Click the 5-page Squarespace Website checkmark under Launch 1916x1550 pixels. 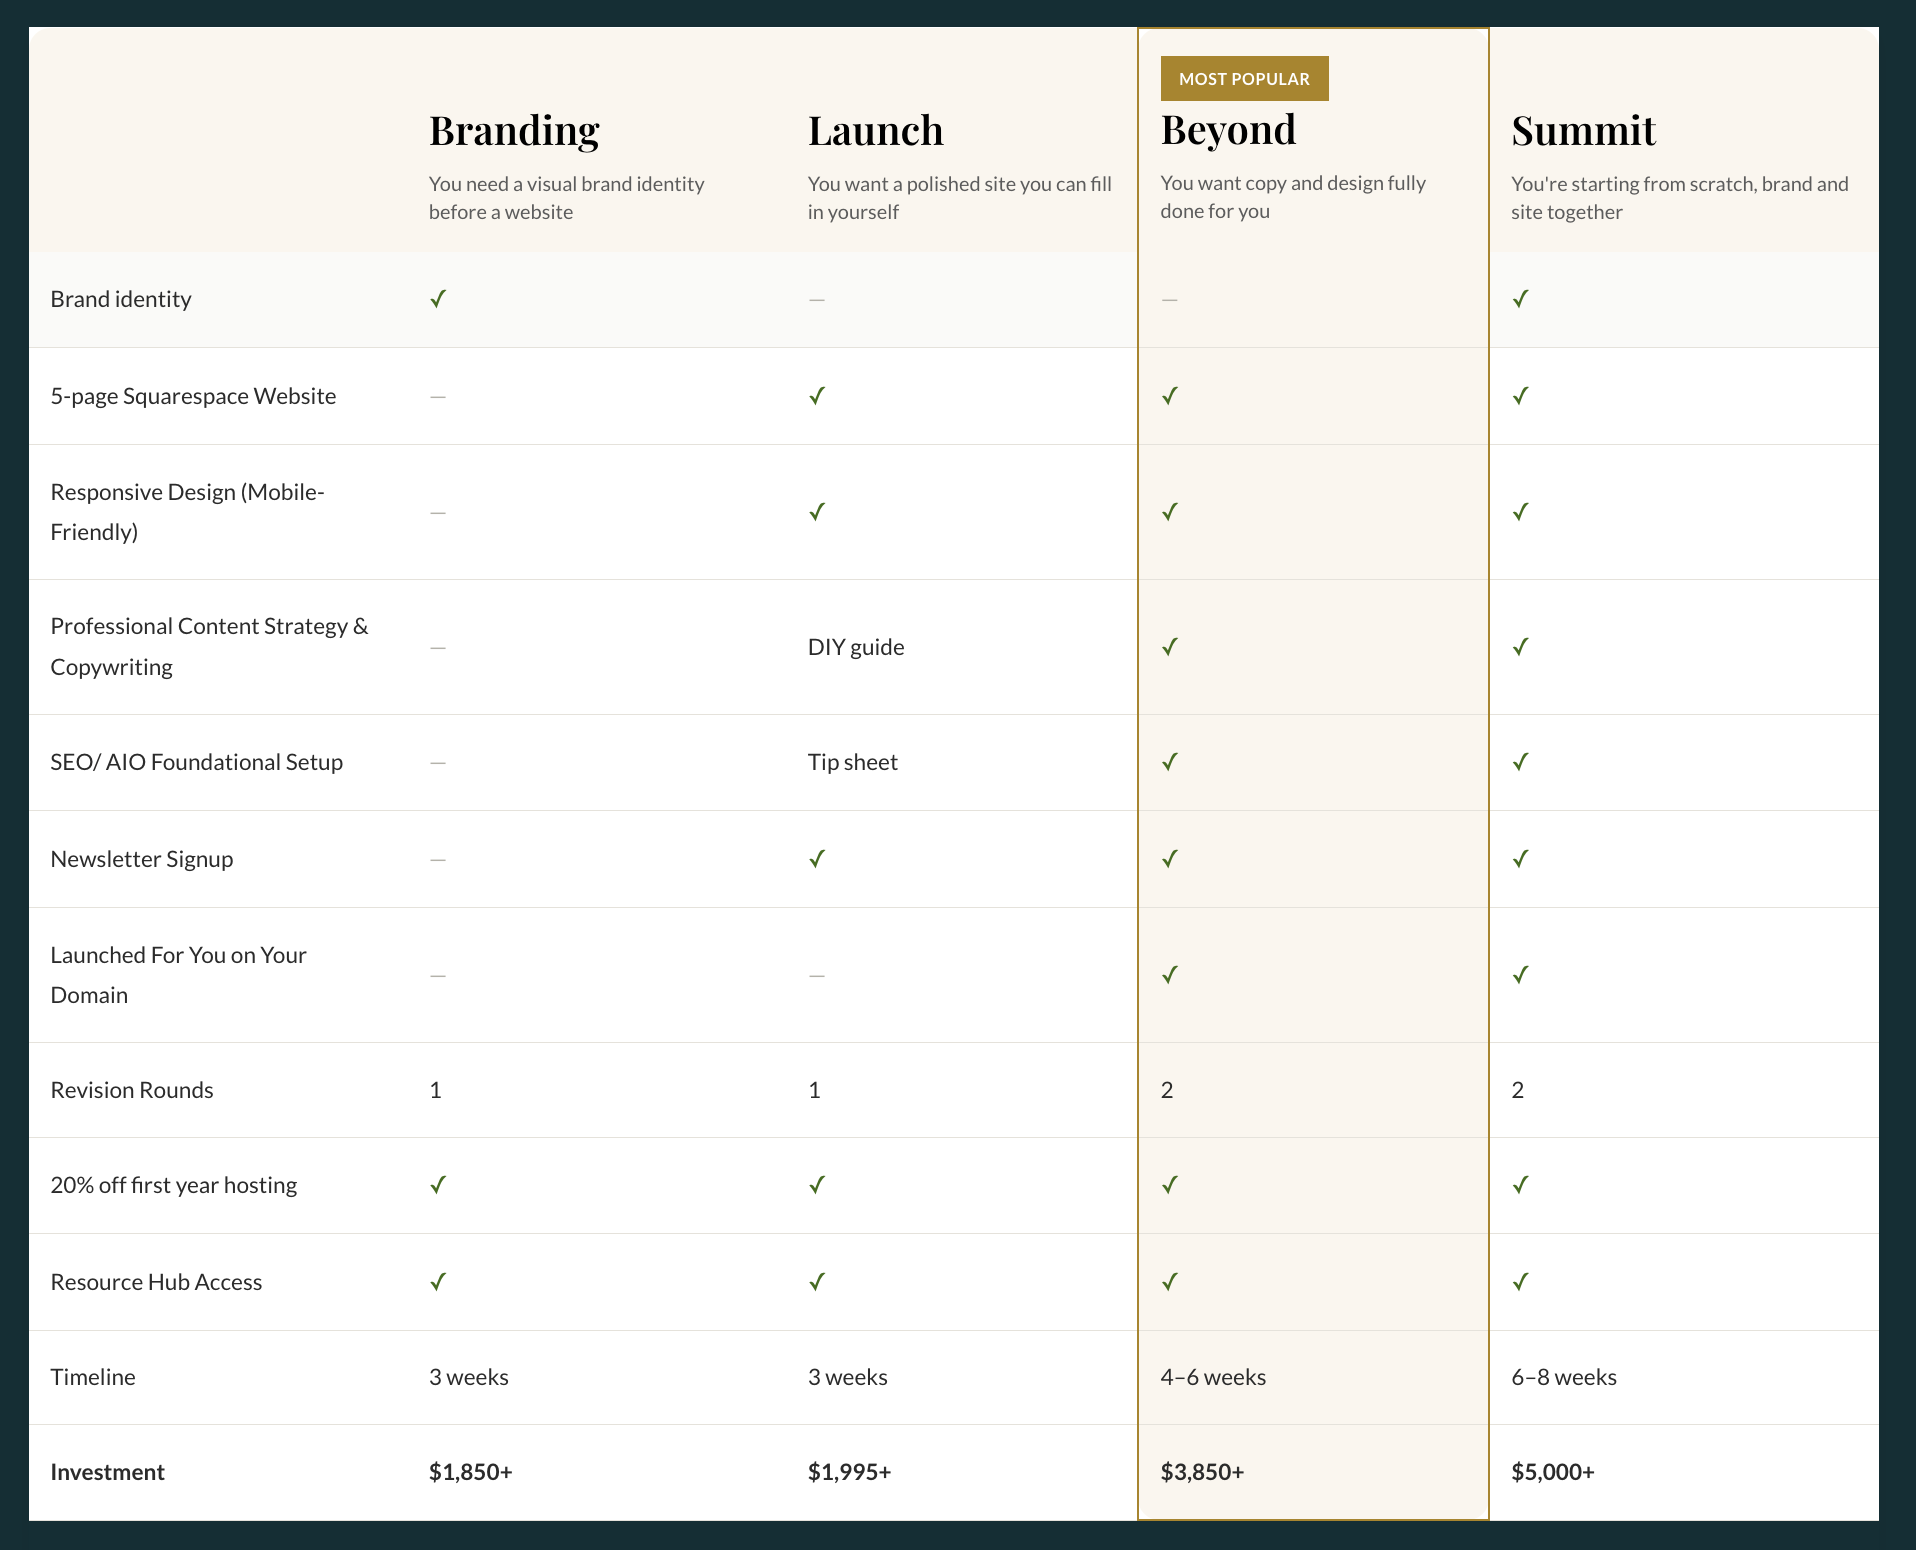pyautogui.click(x=817, y=396)
